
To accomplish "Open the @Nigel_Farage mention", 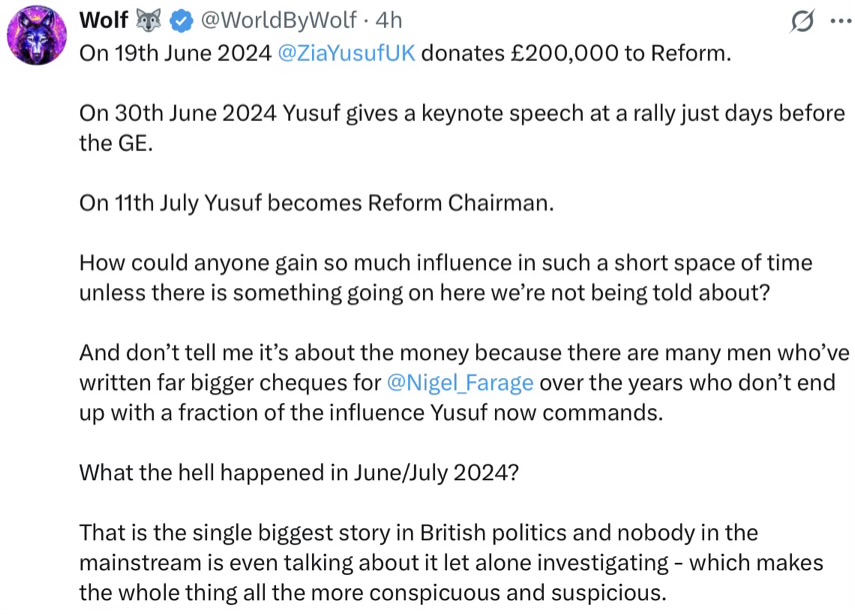I will click(x=460, y=383).
